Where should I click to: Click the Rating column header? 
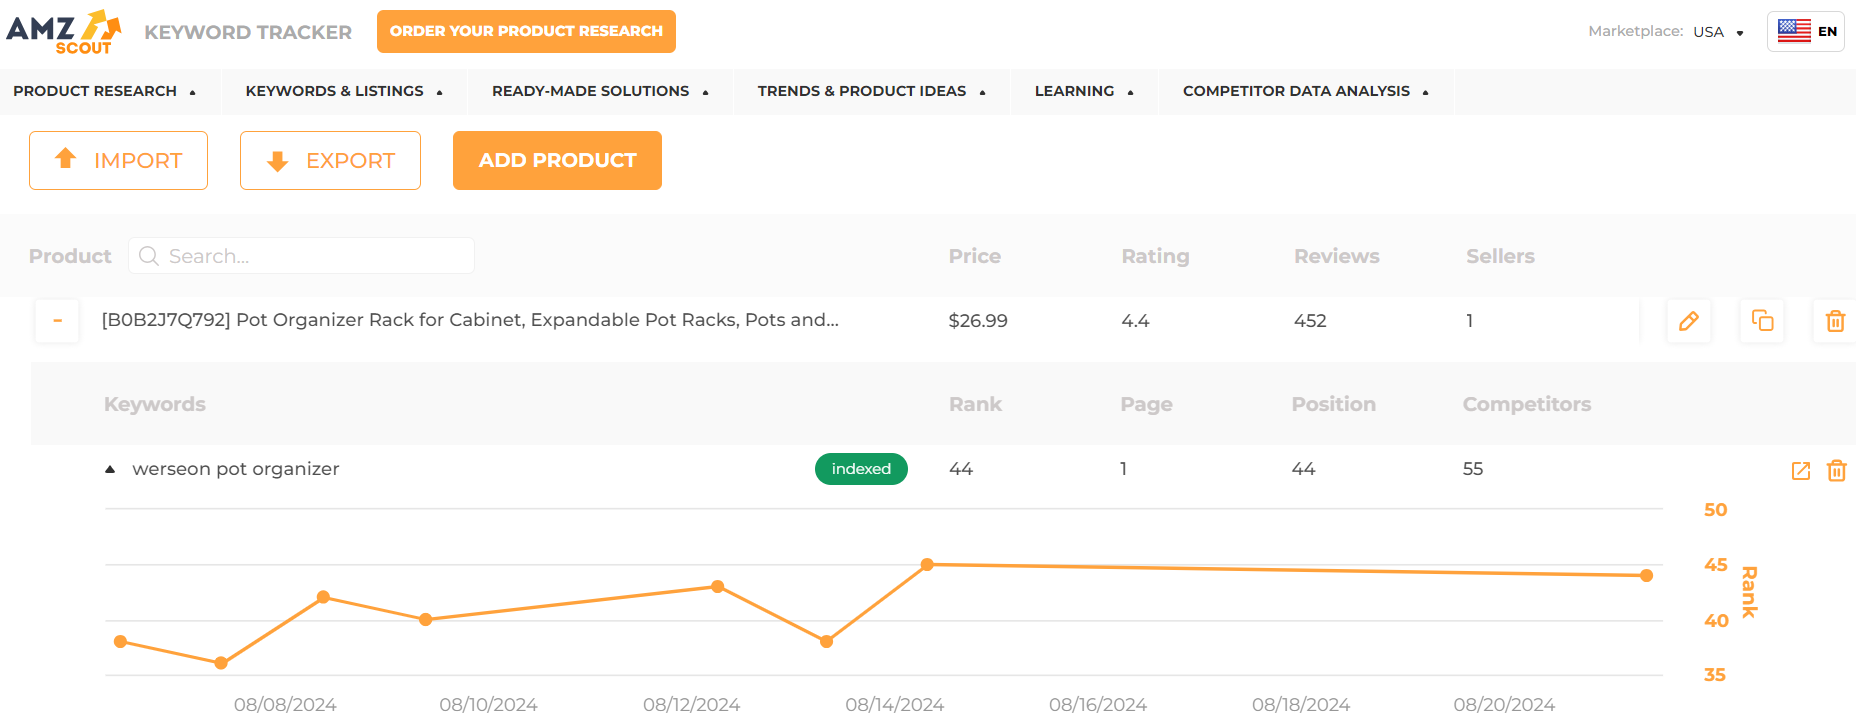tap(1155, 256)
